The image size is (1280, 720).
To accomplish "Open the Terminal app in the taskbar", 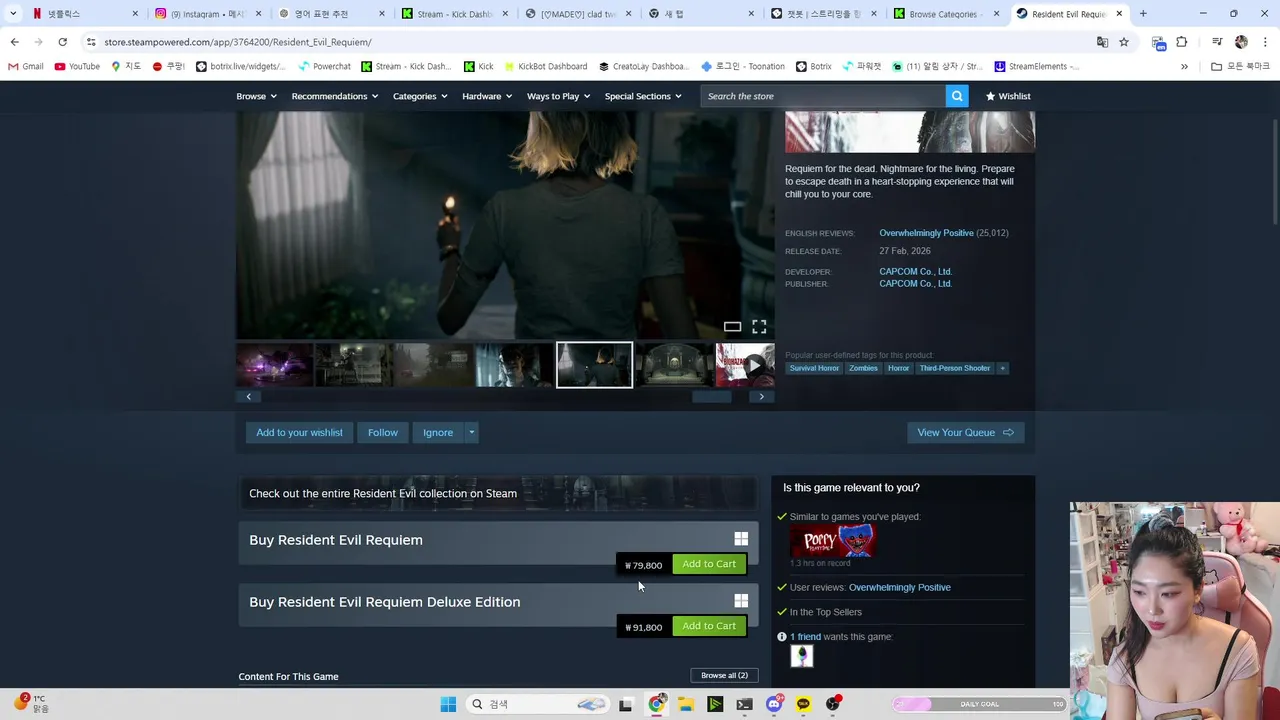I will coord(744,704).
